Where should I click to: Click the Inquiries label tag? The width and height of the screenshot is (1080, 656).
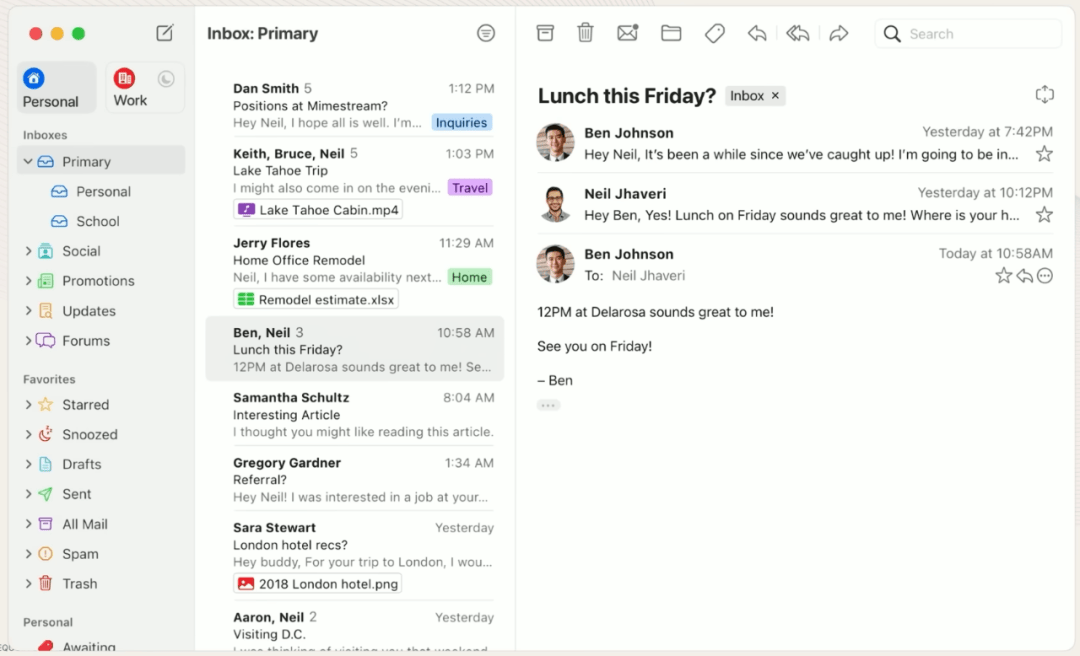click(461, 123)
